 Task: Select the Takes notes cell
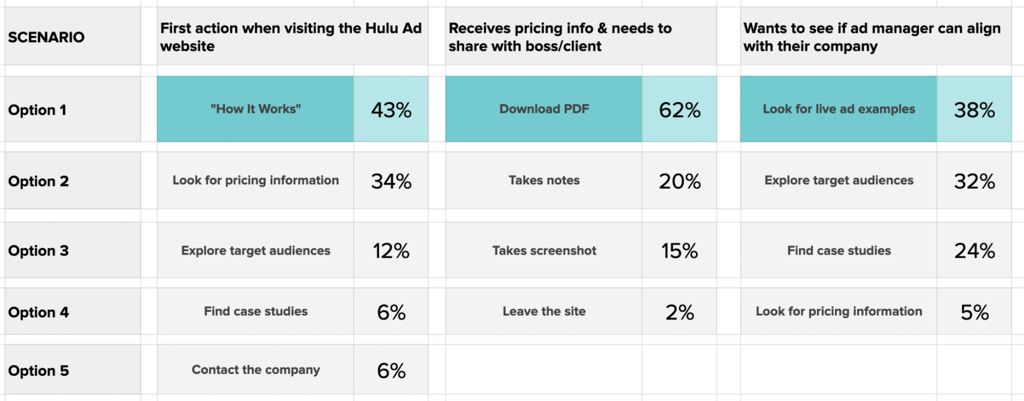543,181
